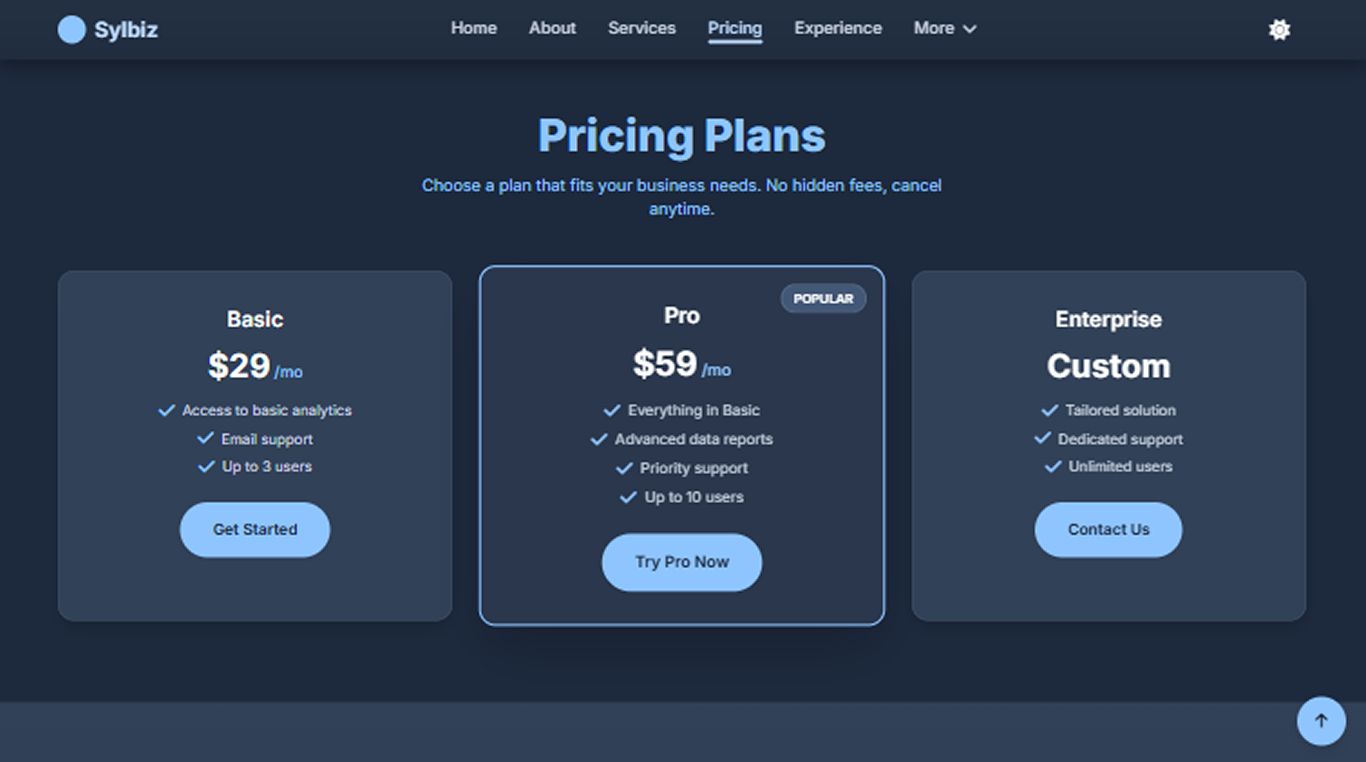
Task: Click the scroll-to-top arrow button
Action: click(1321, 720)
